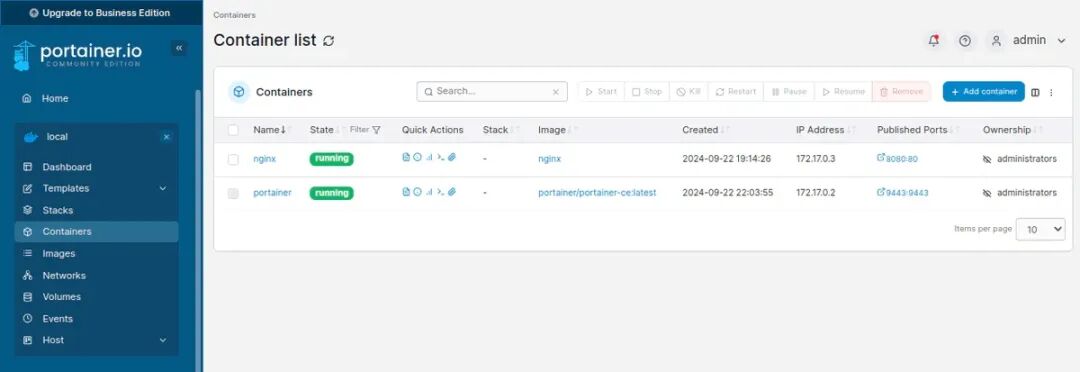Click the Add container button

pos(984,92)
